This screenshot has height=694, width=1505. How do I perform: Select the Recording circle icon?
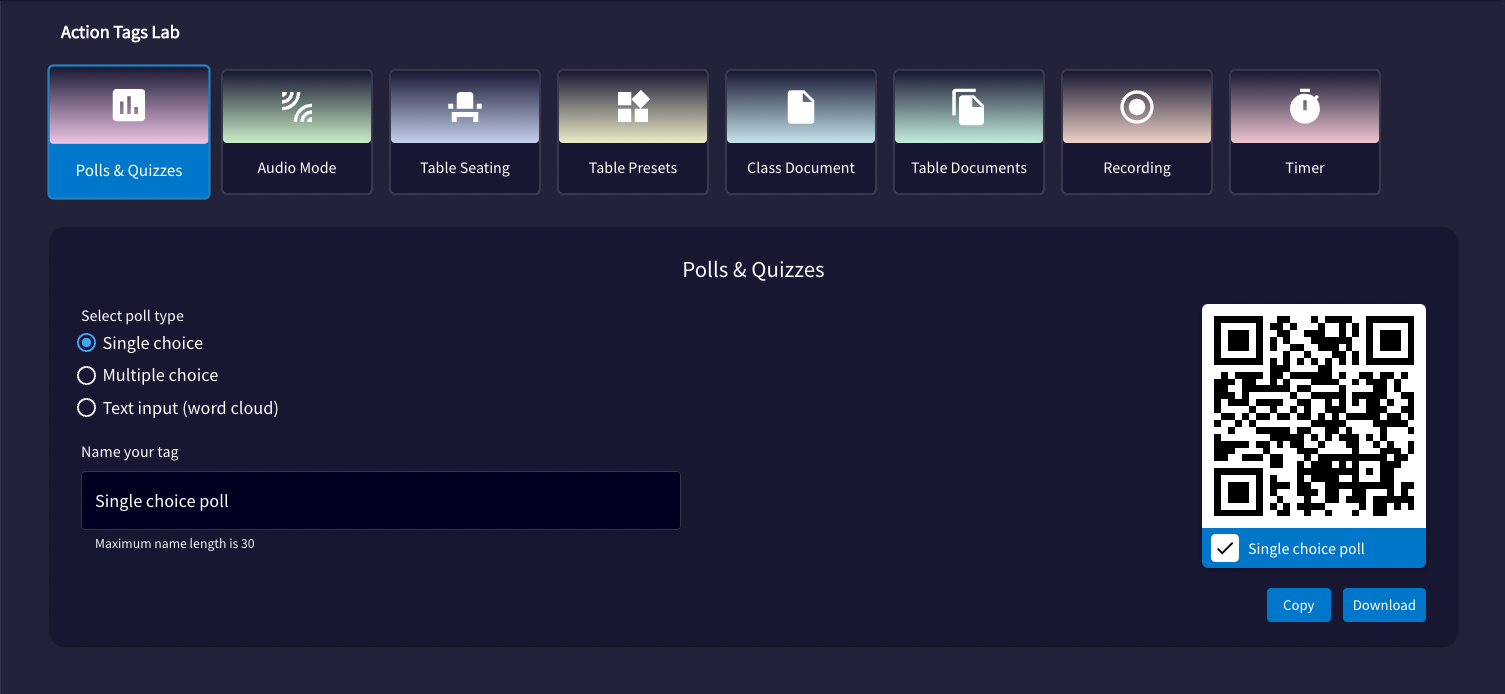pyautogui.click(x=1137, y=107)
